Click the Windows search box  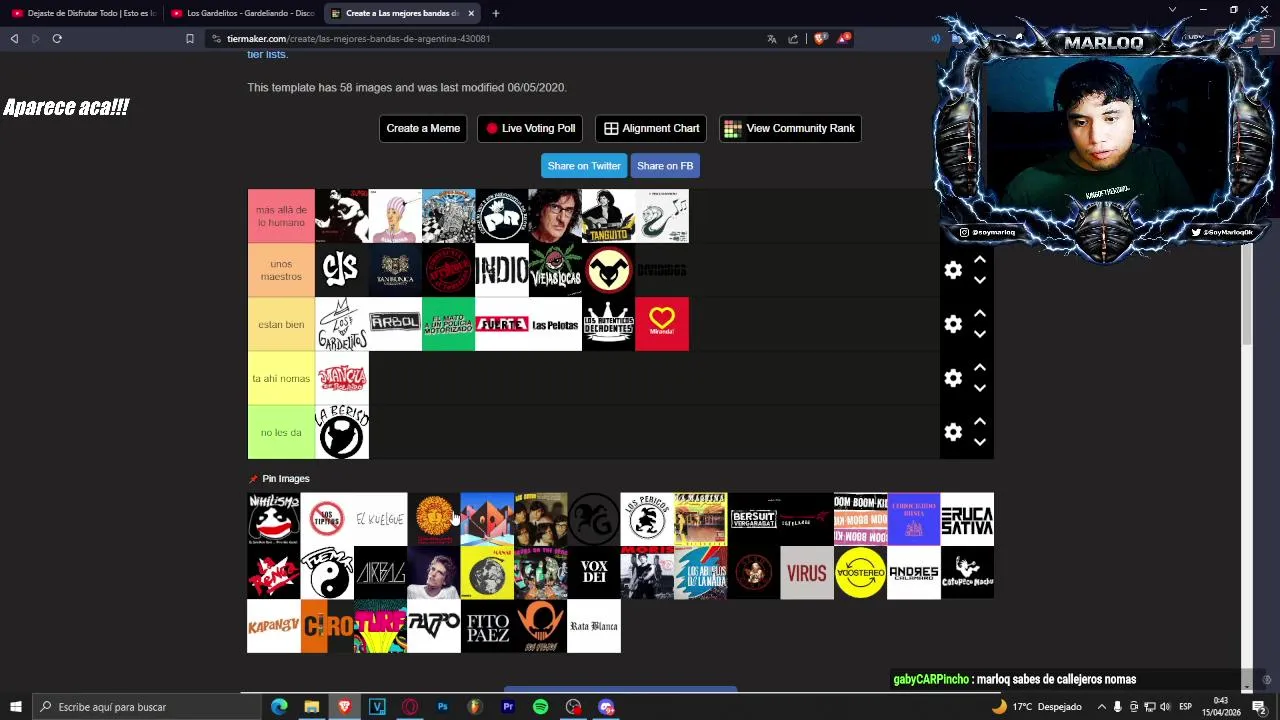[146, 707]
